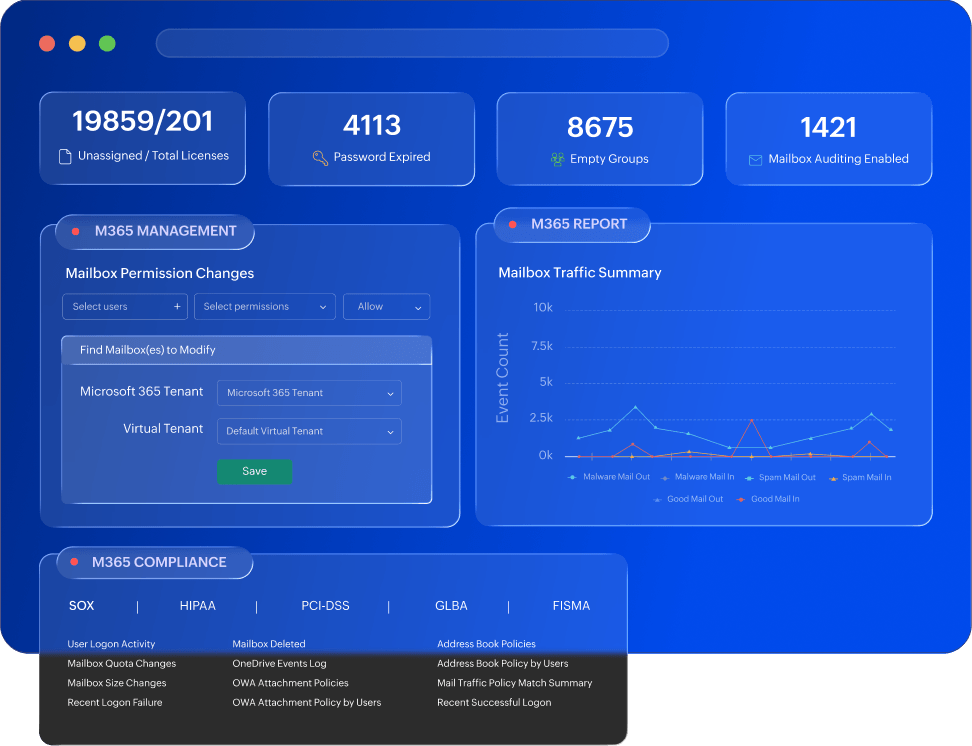The width and height of the screenshot is (972, 746).
Task: Switch to the SOX compliance tab
Action: point(81,606)
